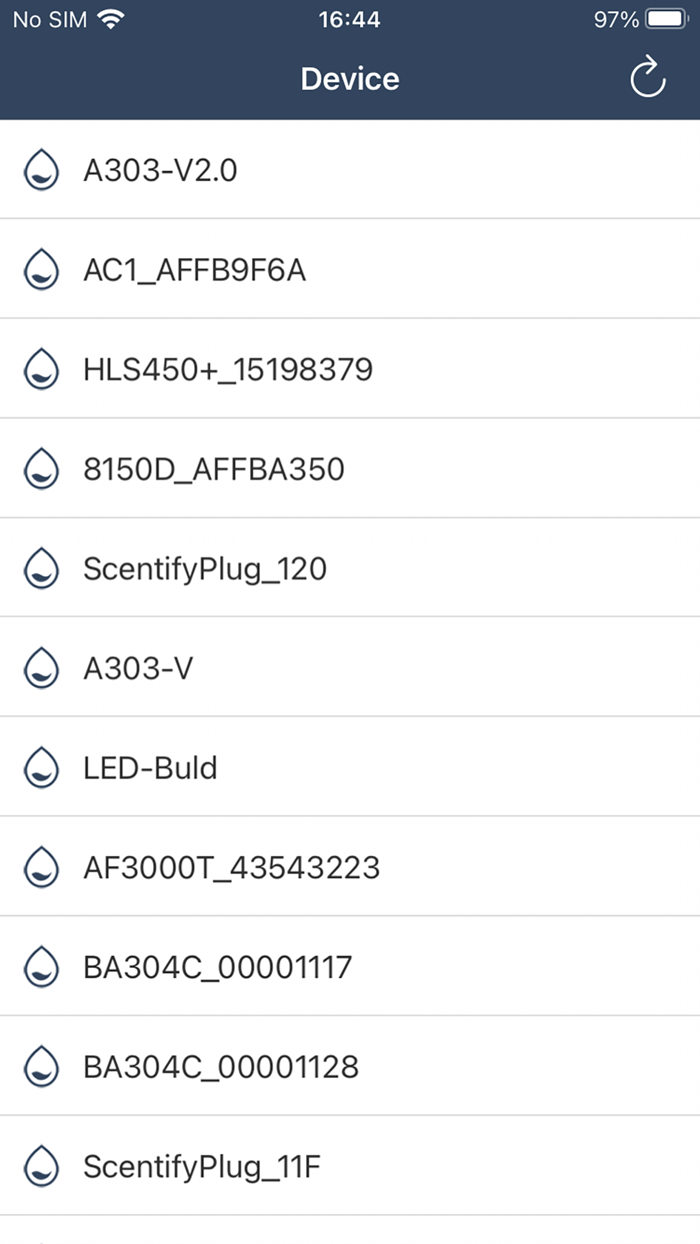Tap the droplet icon beside A303-V2.0
Screen dimensions: 700x1244
41,169
